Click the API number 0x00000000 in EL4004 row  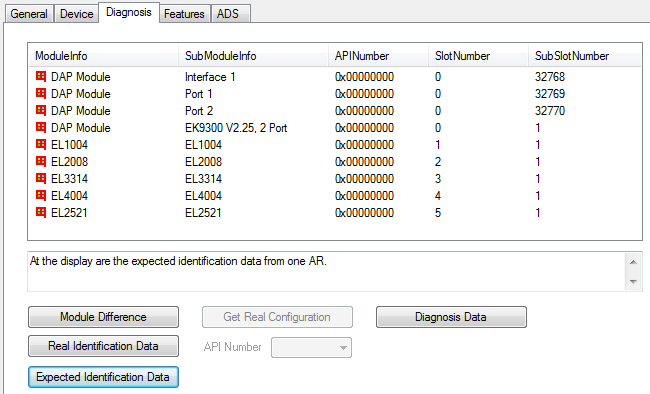(x=364, y=196)
